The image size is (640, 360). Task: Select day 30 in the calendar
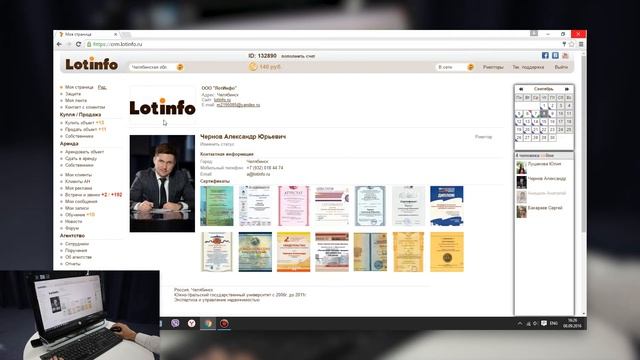[x=552, y=138]
